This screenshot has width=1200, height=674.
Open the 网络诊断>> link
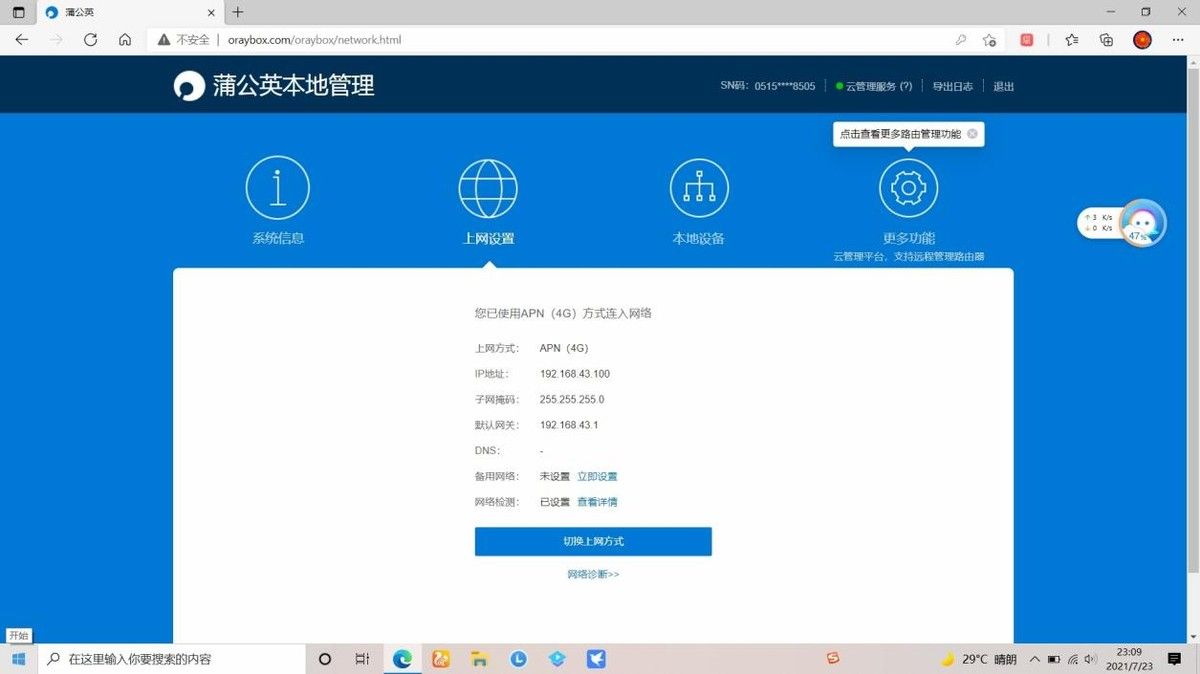(x=593, y=574)
